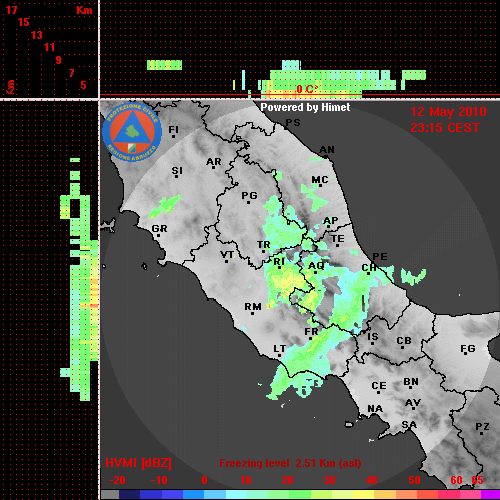Click the HVMI [dBZ] label

click(x=138, y=463)
